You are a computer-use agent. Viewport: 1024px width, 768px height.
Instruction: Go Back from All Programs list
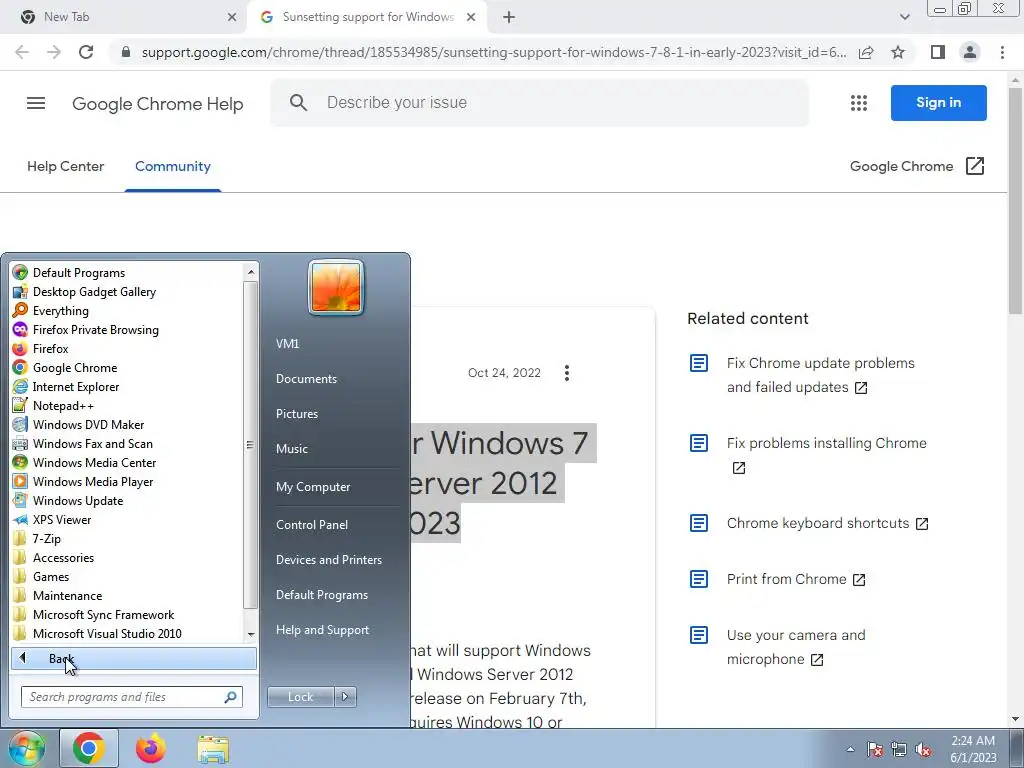coord(134,659)
